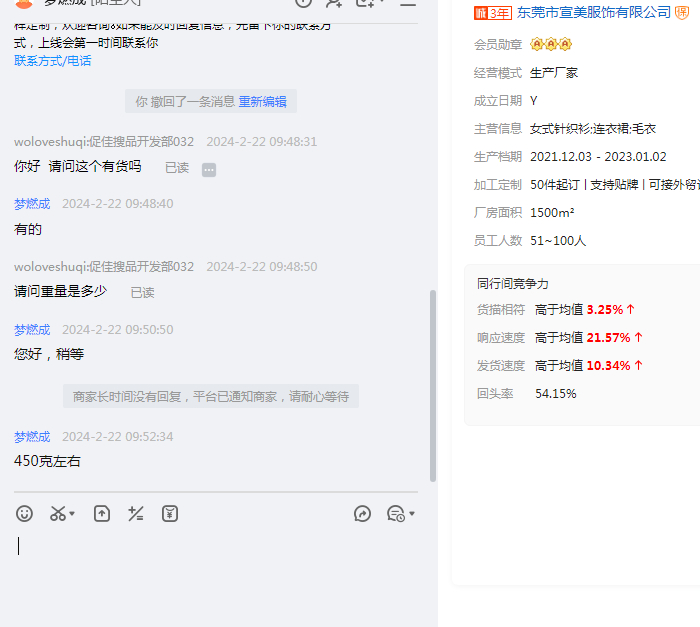Open 东莞市宣美服饰有限公司 company link
The height and width of the screenshot is (627, 700).
(593, 12)
